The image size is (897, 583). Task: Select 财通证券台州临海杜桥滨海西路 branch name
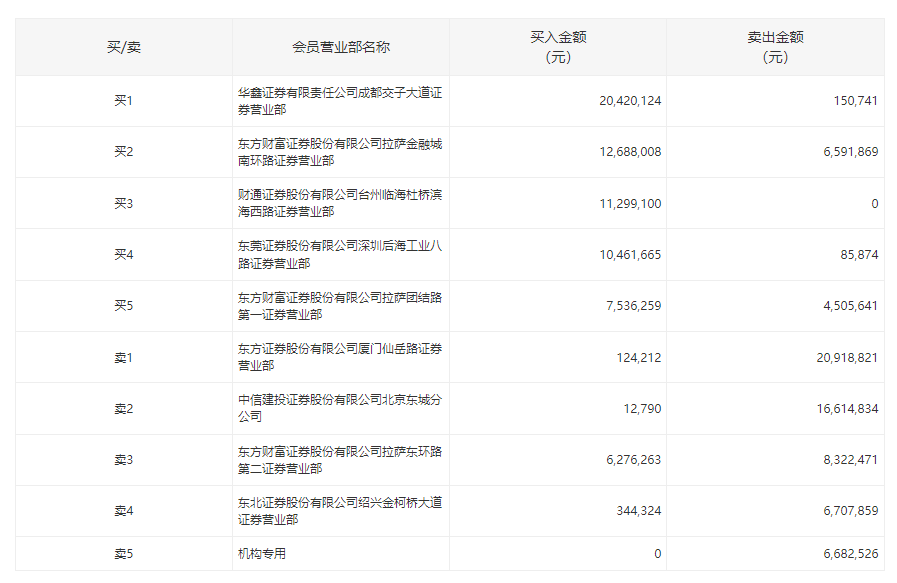340,203
